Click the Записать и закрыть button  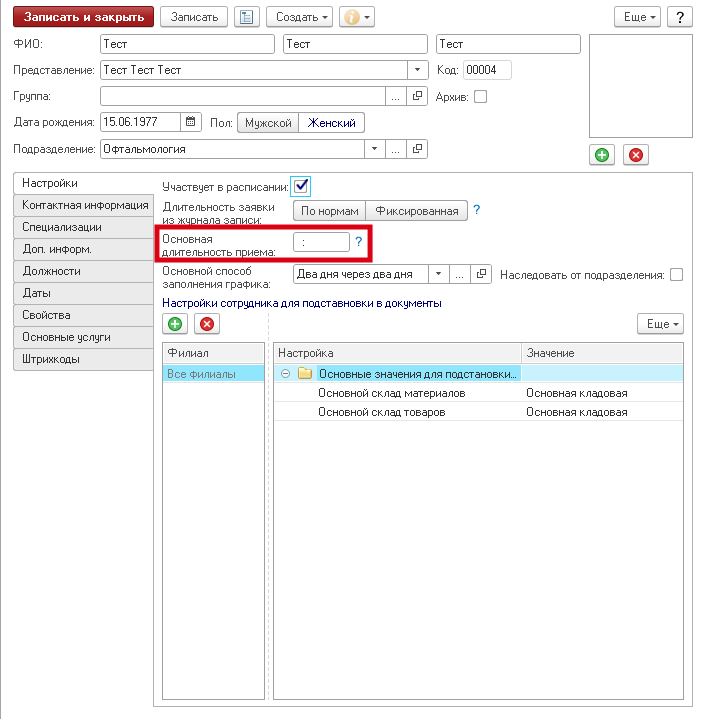pyautogui.click(x=84, y=18)
